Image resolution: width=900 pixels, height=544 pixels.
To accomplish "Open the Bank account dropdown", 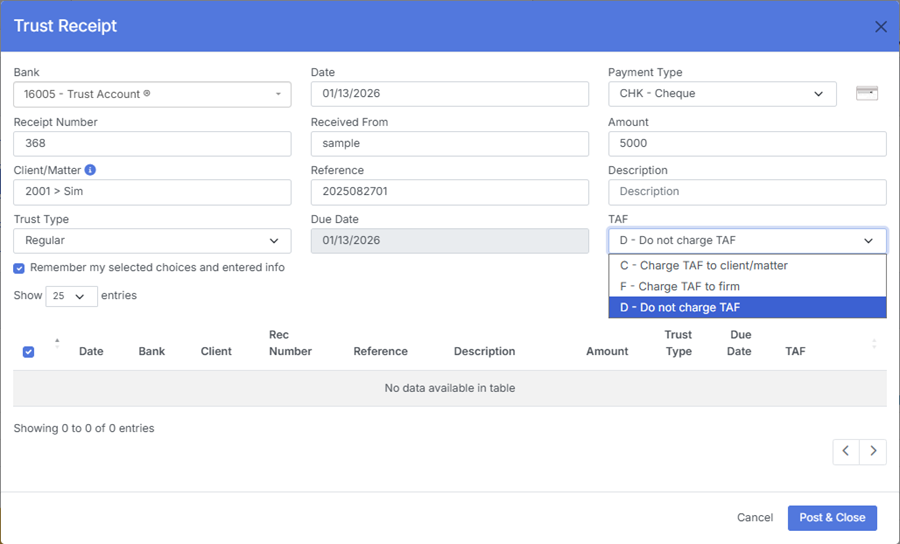I will [x=152, y=94].
